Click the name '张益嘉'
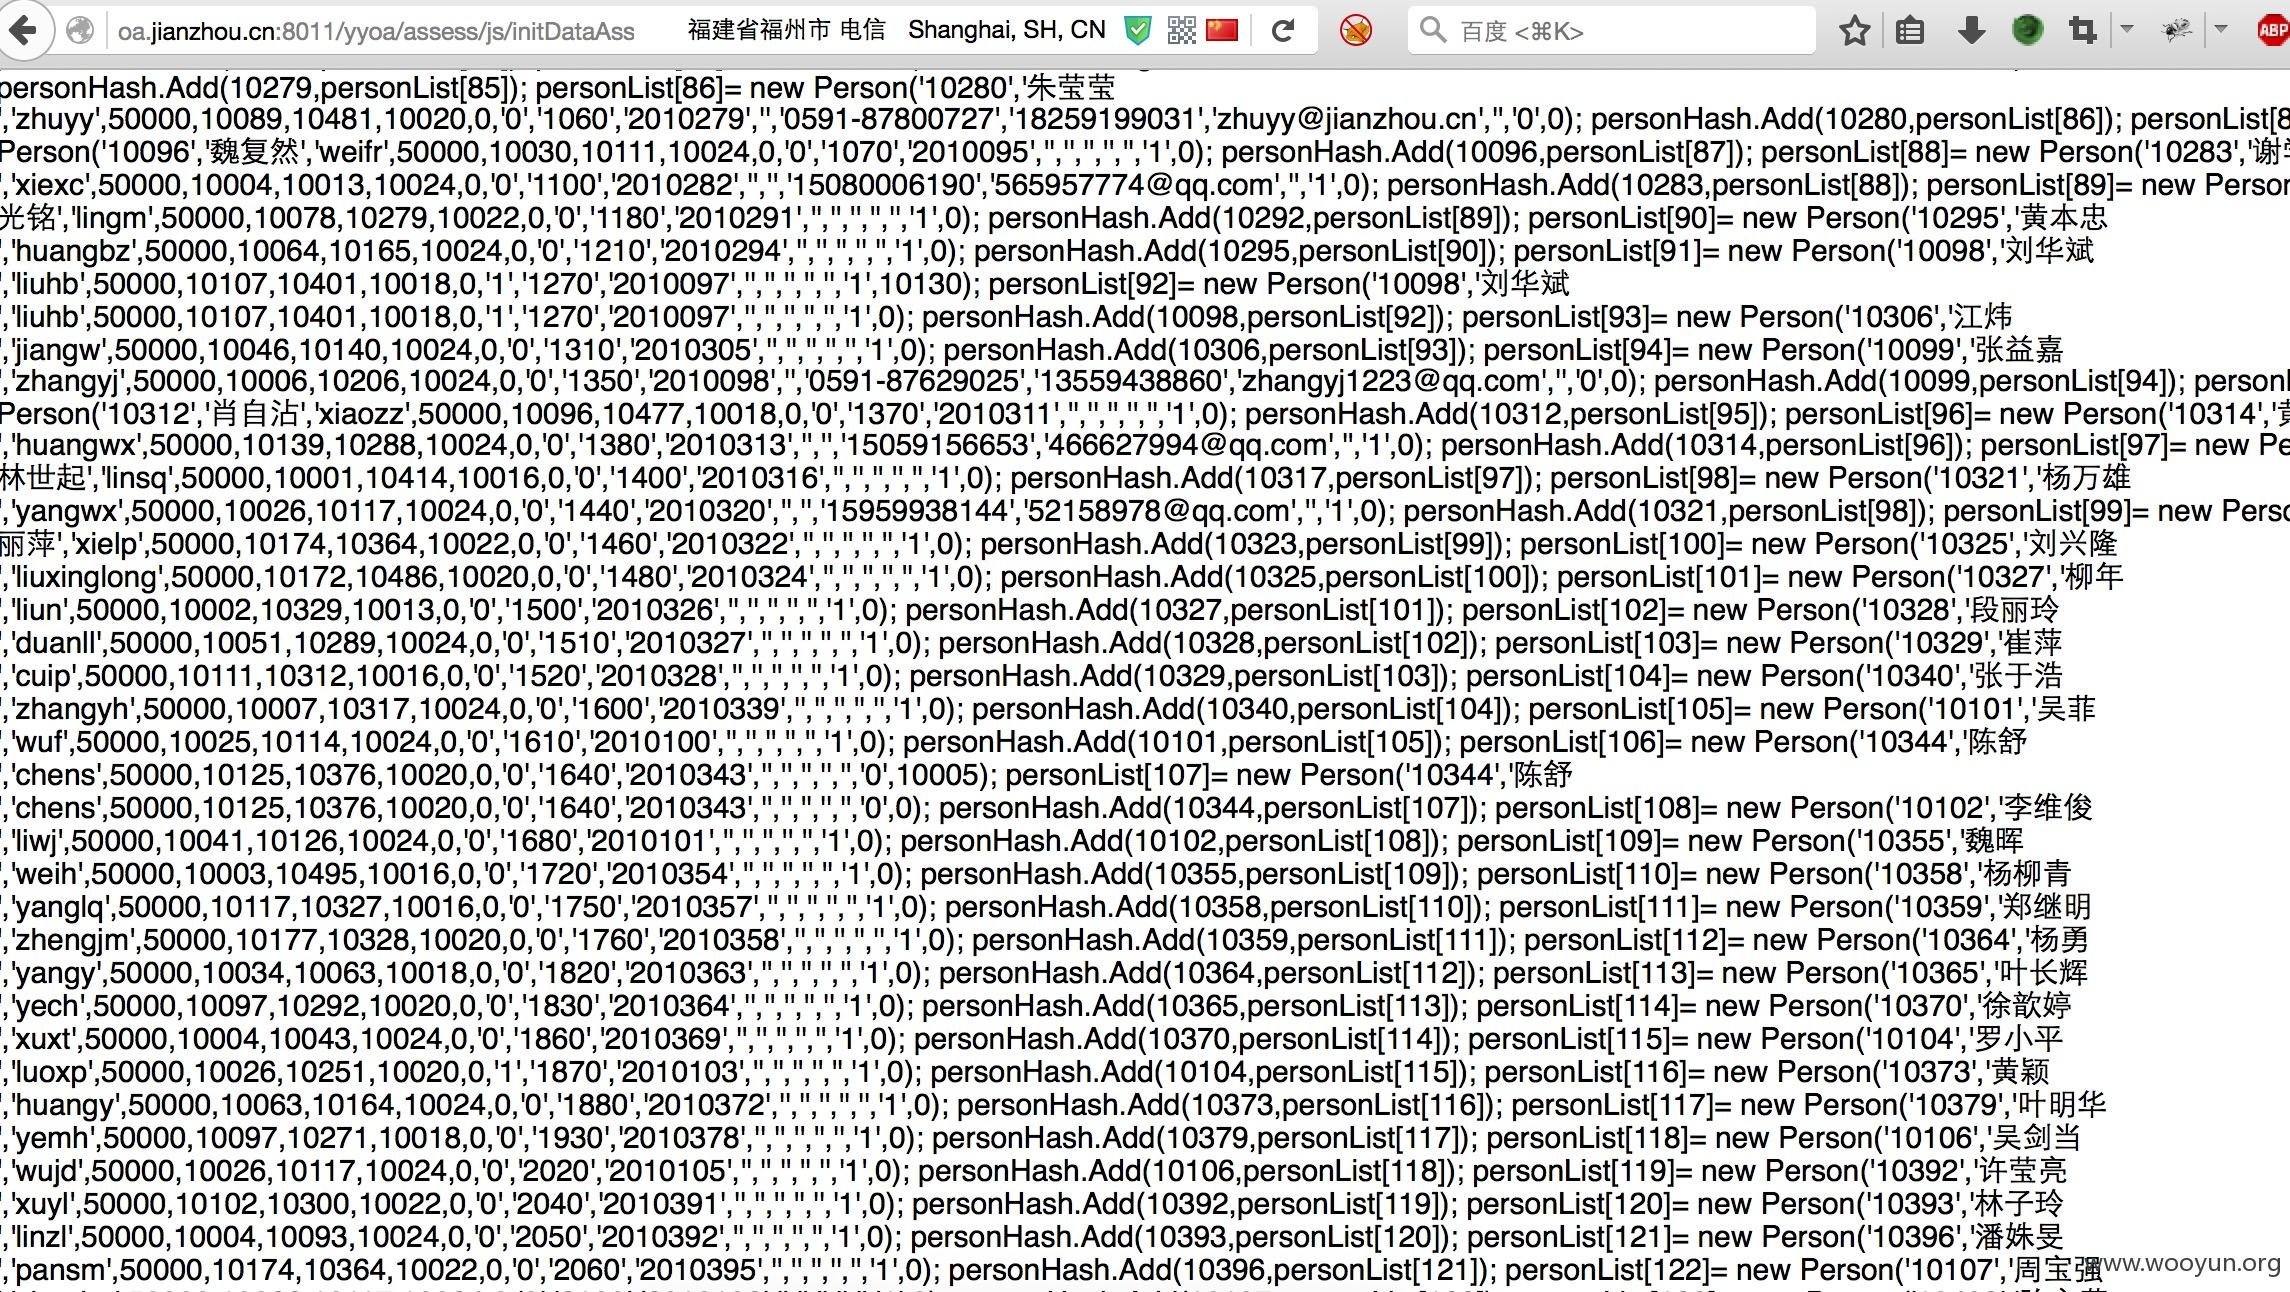 click(x=2018, y=349)
